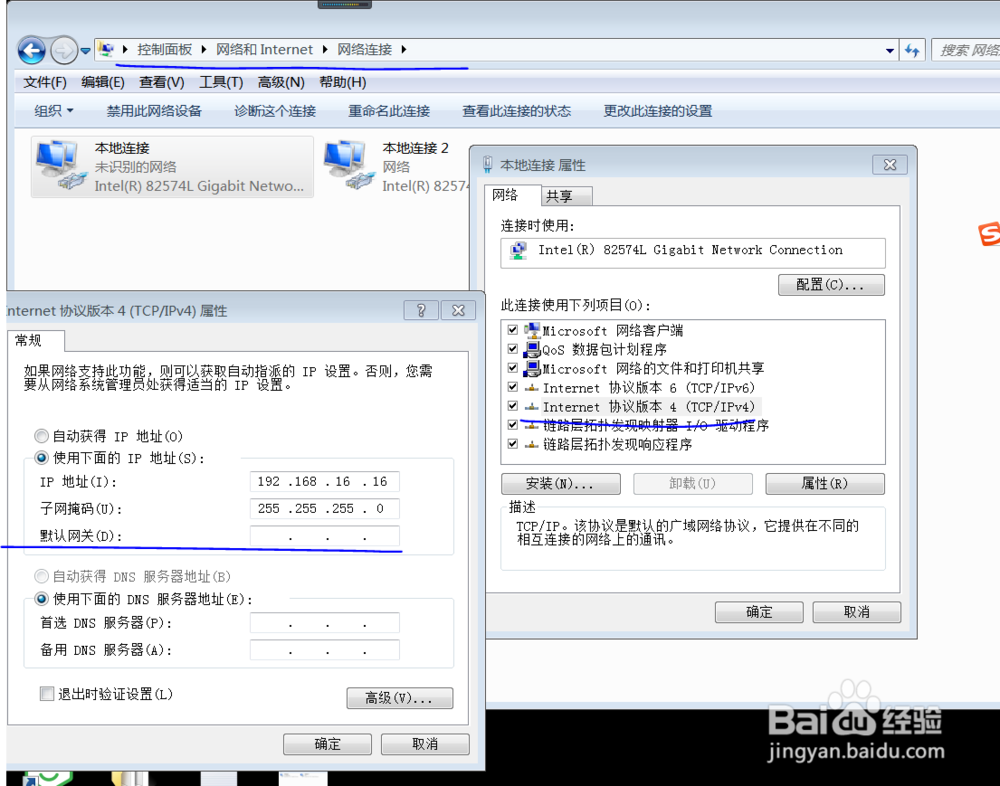Uncheck Internet 协议版本 6 (TCP/IPv6)
Viewport: 1000px width, 786px height.
click(x=512, y=388)
